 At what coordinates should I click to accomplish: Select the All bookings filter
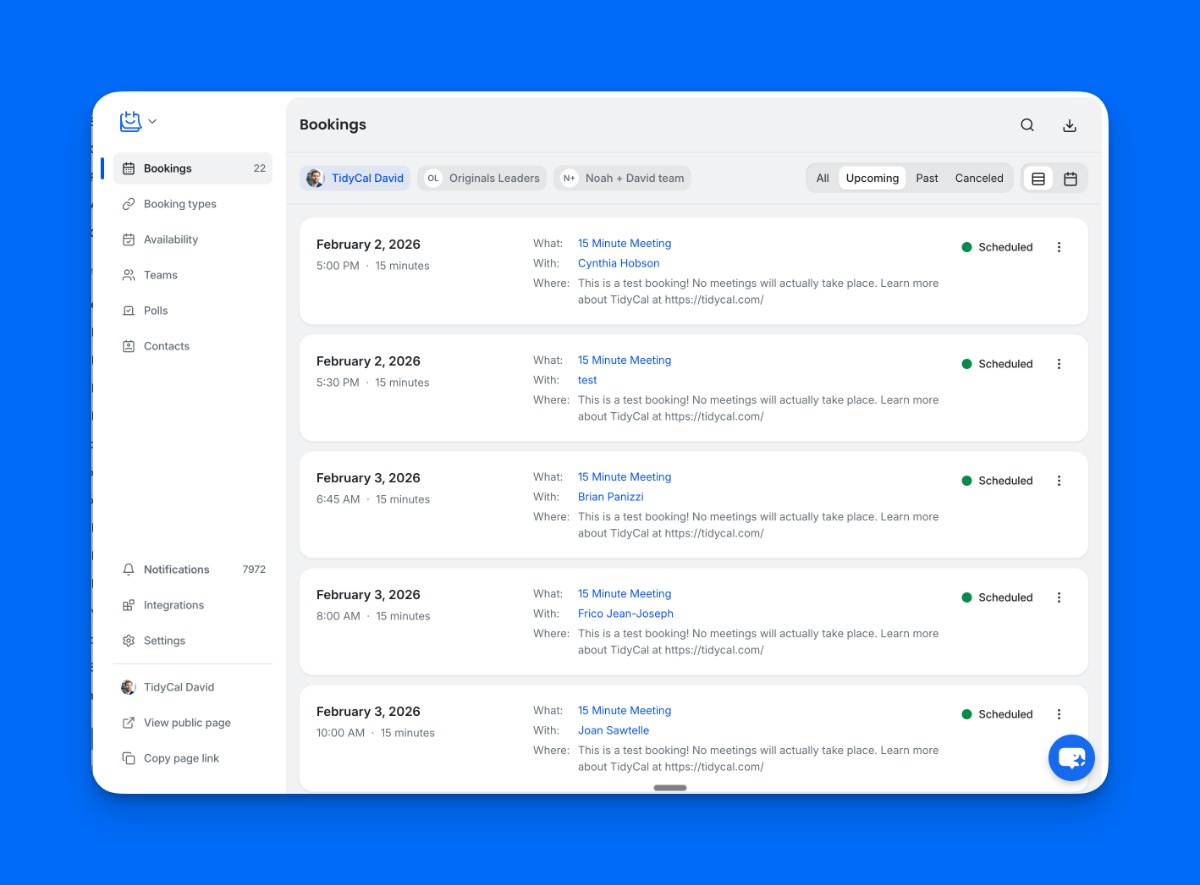click(822, 179)
